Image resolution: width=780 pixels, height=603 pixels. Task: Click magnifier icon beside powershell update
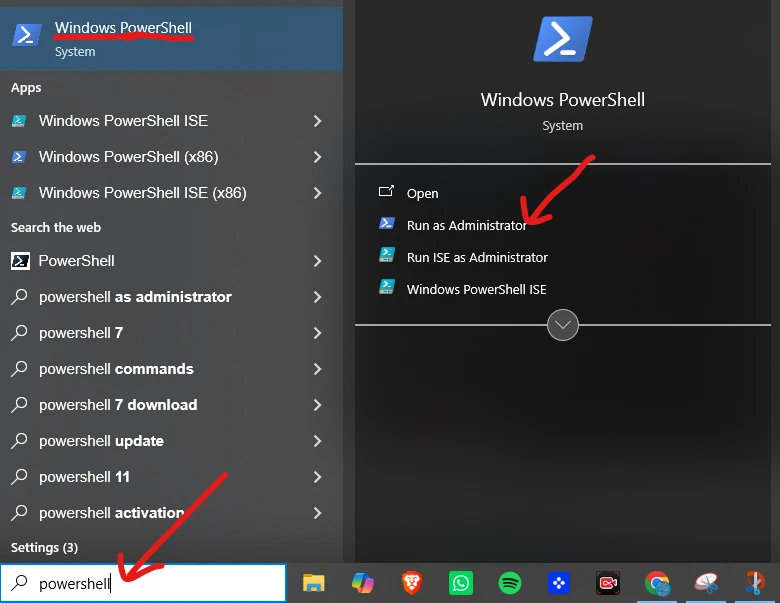point(19,440)
